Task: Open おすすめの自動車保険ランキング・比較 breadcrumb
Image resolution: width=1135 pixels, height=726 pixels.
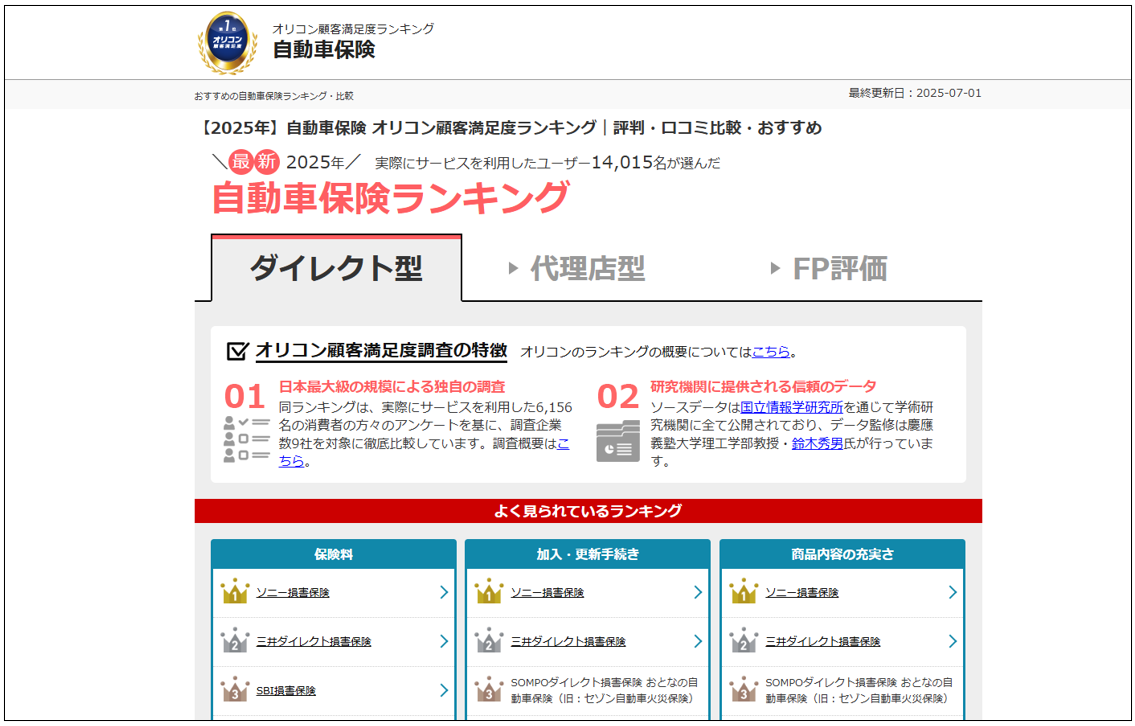Action: pos(274,96)
